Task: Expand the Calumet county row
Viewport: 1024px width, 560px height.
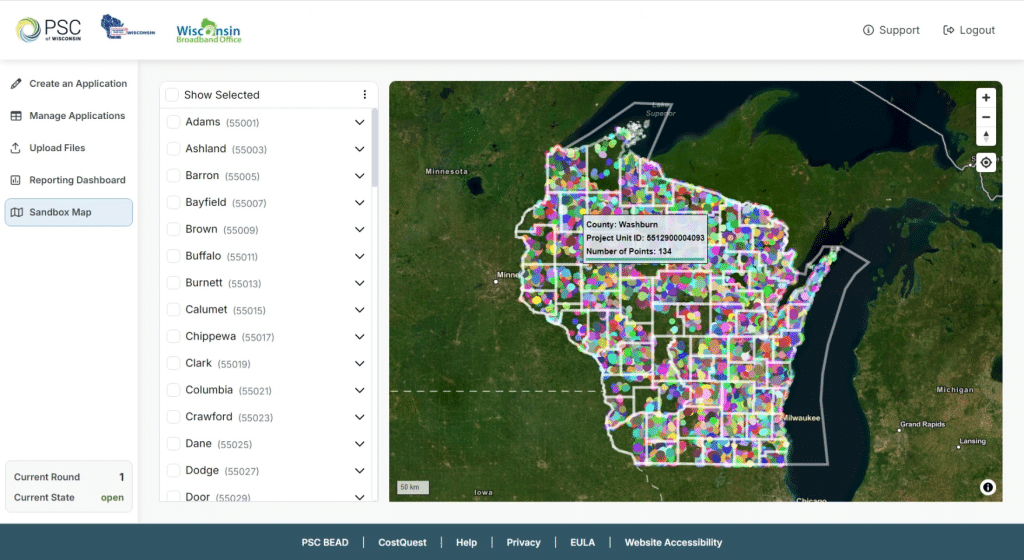Action: 359,309
